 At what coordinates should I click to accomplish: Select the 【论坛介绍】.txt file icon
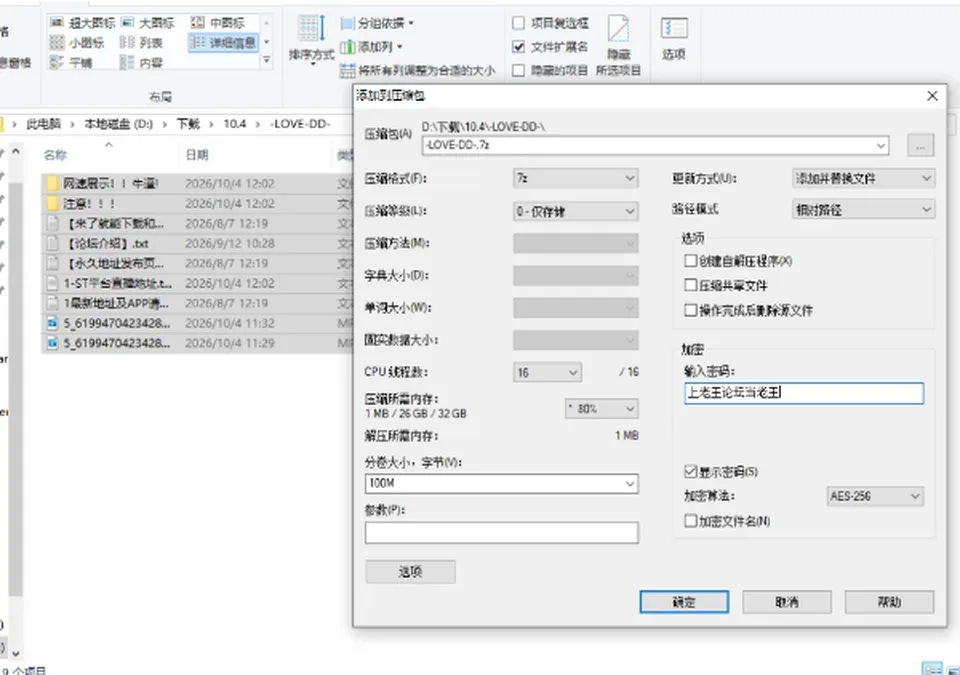pyautogui.click(x=53, y=243)
